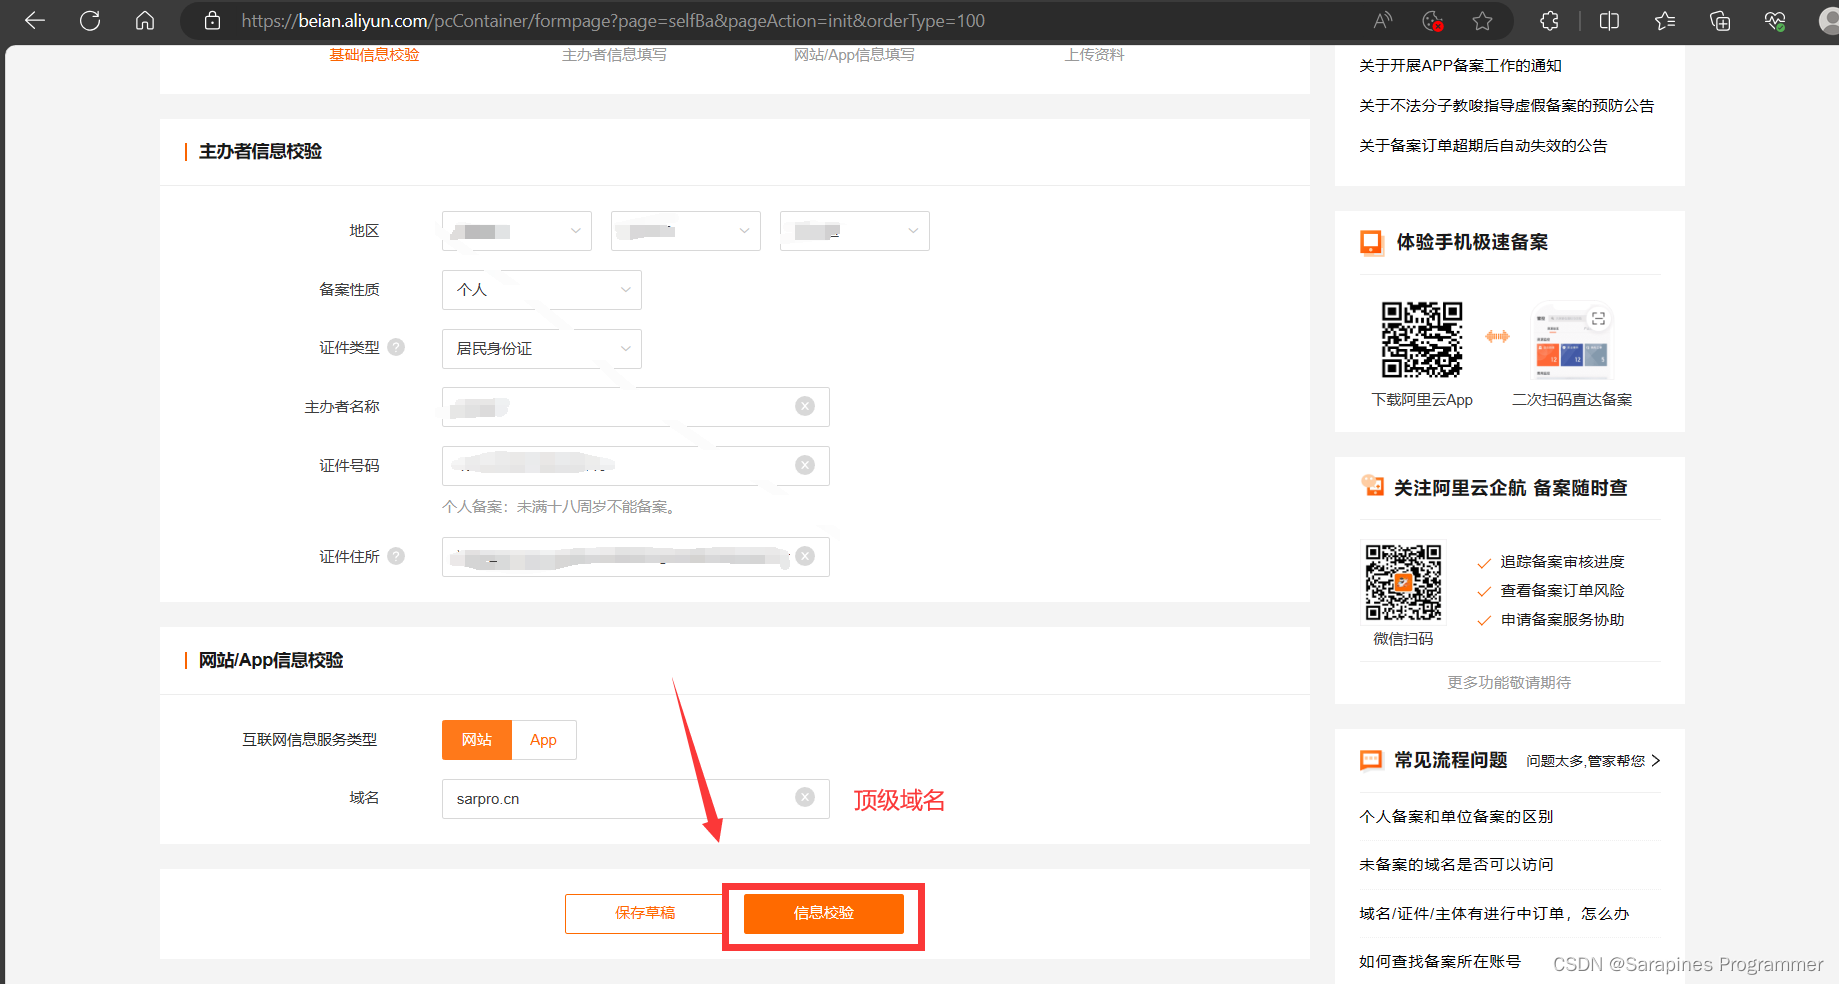Clear the 证件号码 field using X icon

(x=805, y=465)
